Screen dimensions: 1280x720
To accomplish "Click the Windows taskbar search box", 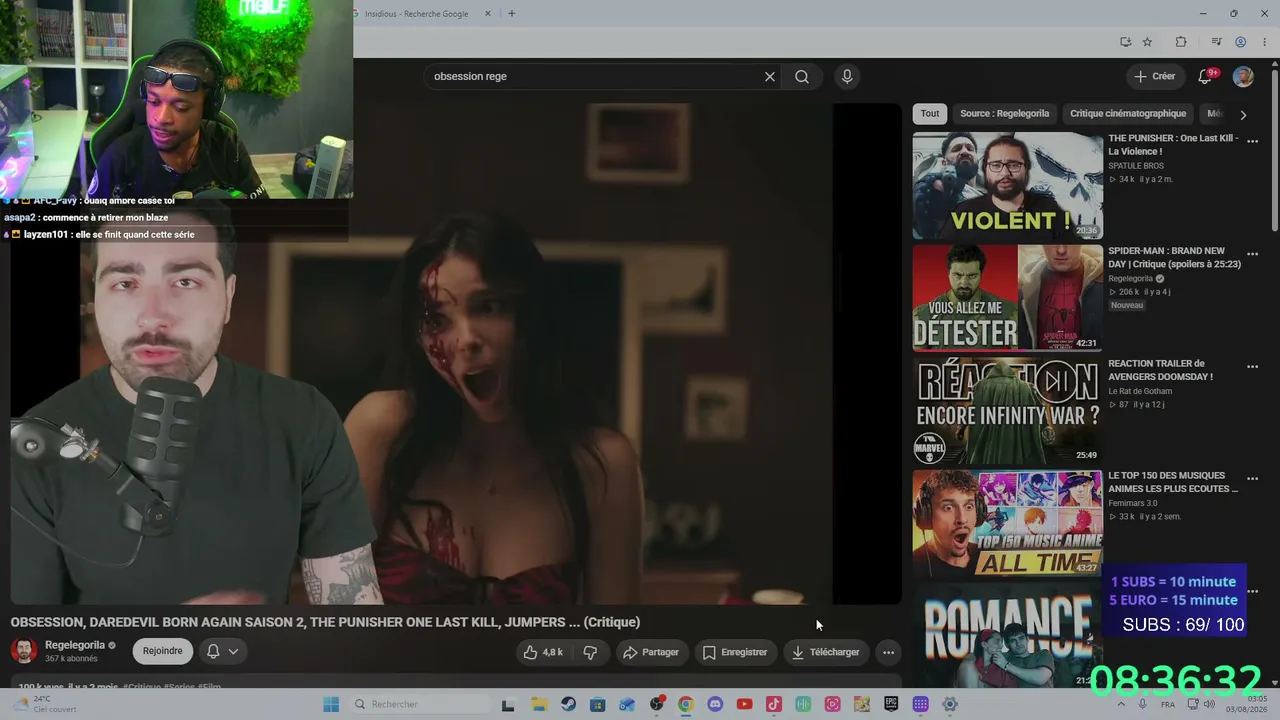I will (x=420, y=704).
